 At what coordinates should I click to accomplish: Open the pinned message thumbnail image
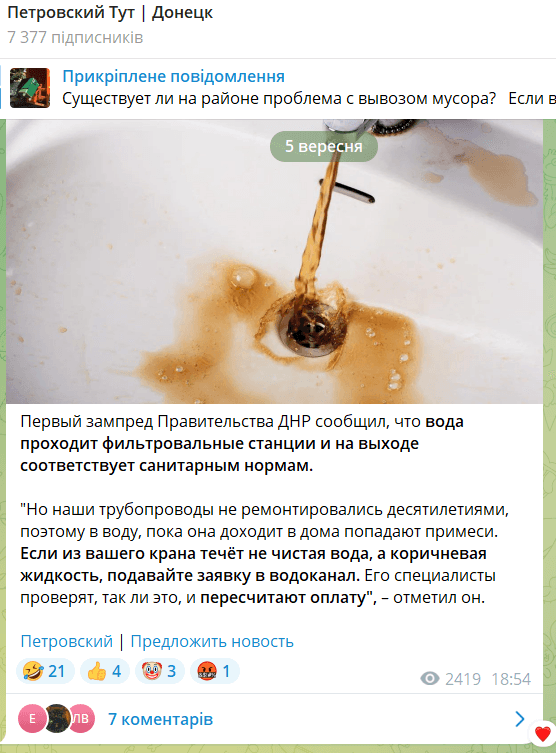pyautogui.click(x=30, y=88)
